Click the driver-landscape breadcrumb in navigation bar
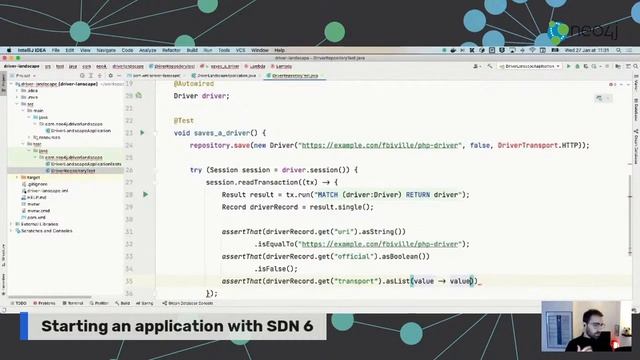This screenshot has width=640, height=360. [x=22, y=66]
